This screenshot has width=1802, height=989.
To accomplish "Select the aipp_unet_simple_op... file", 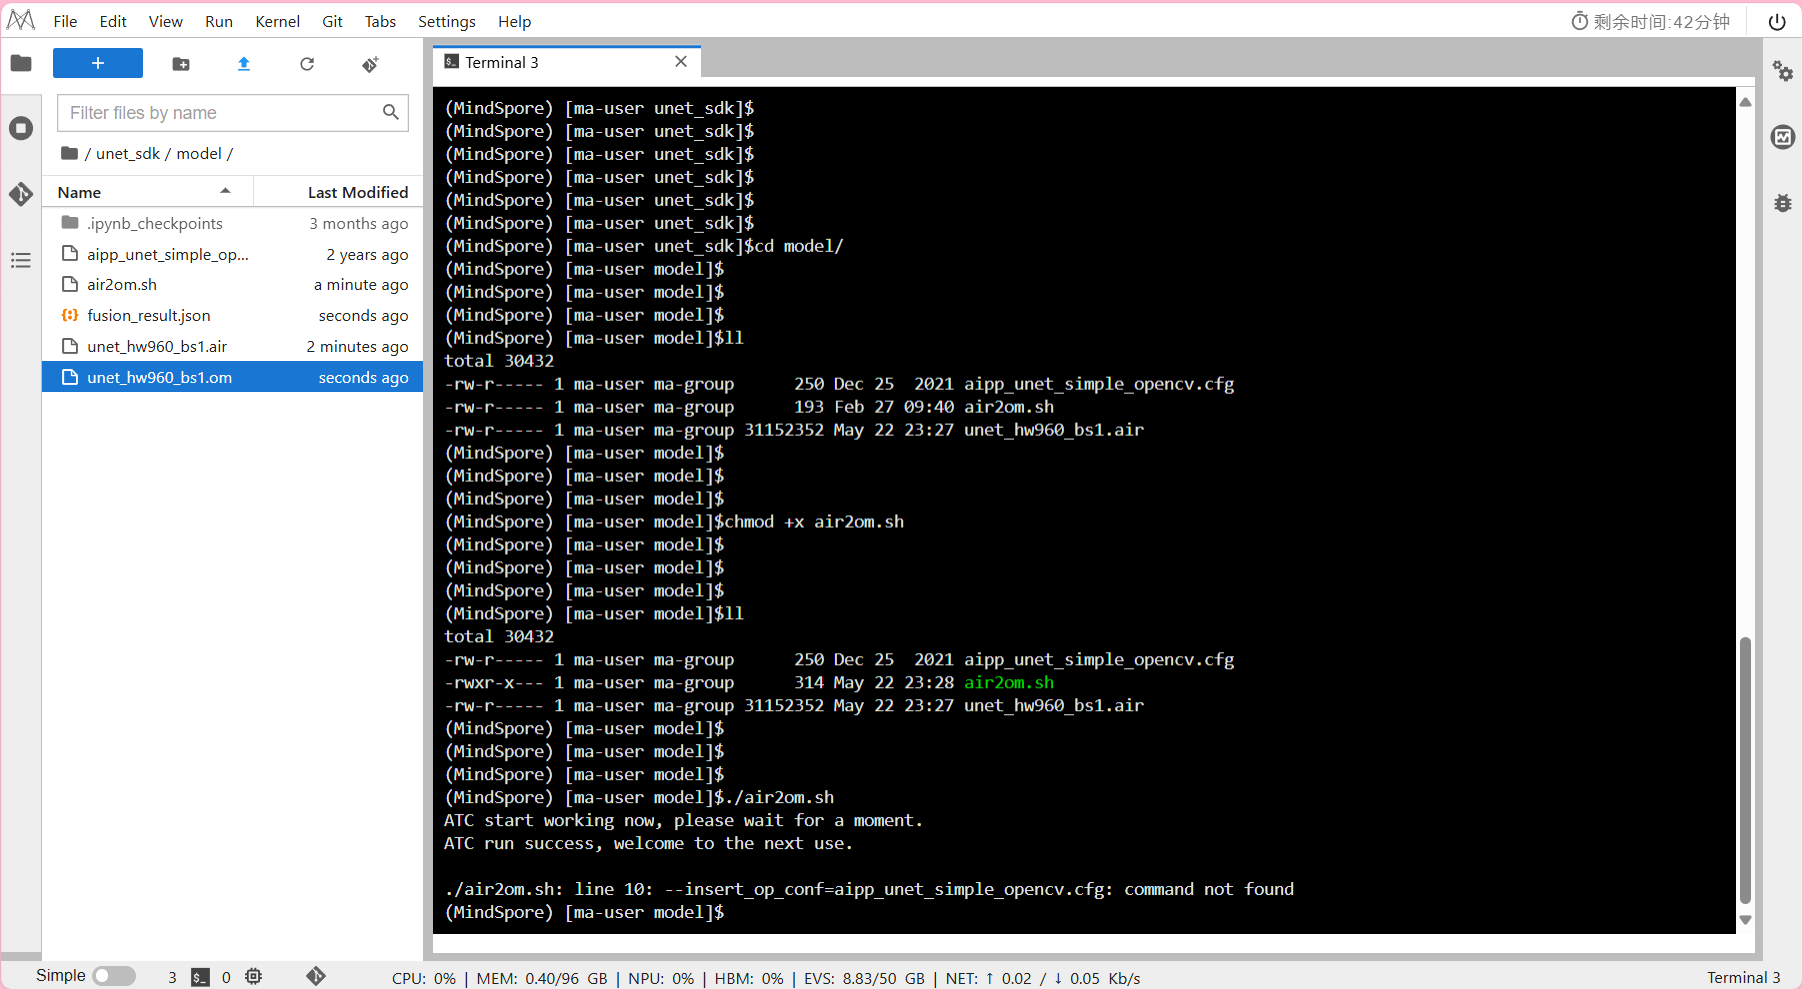I will pyautogui.click(x=232, y=254).
